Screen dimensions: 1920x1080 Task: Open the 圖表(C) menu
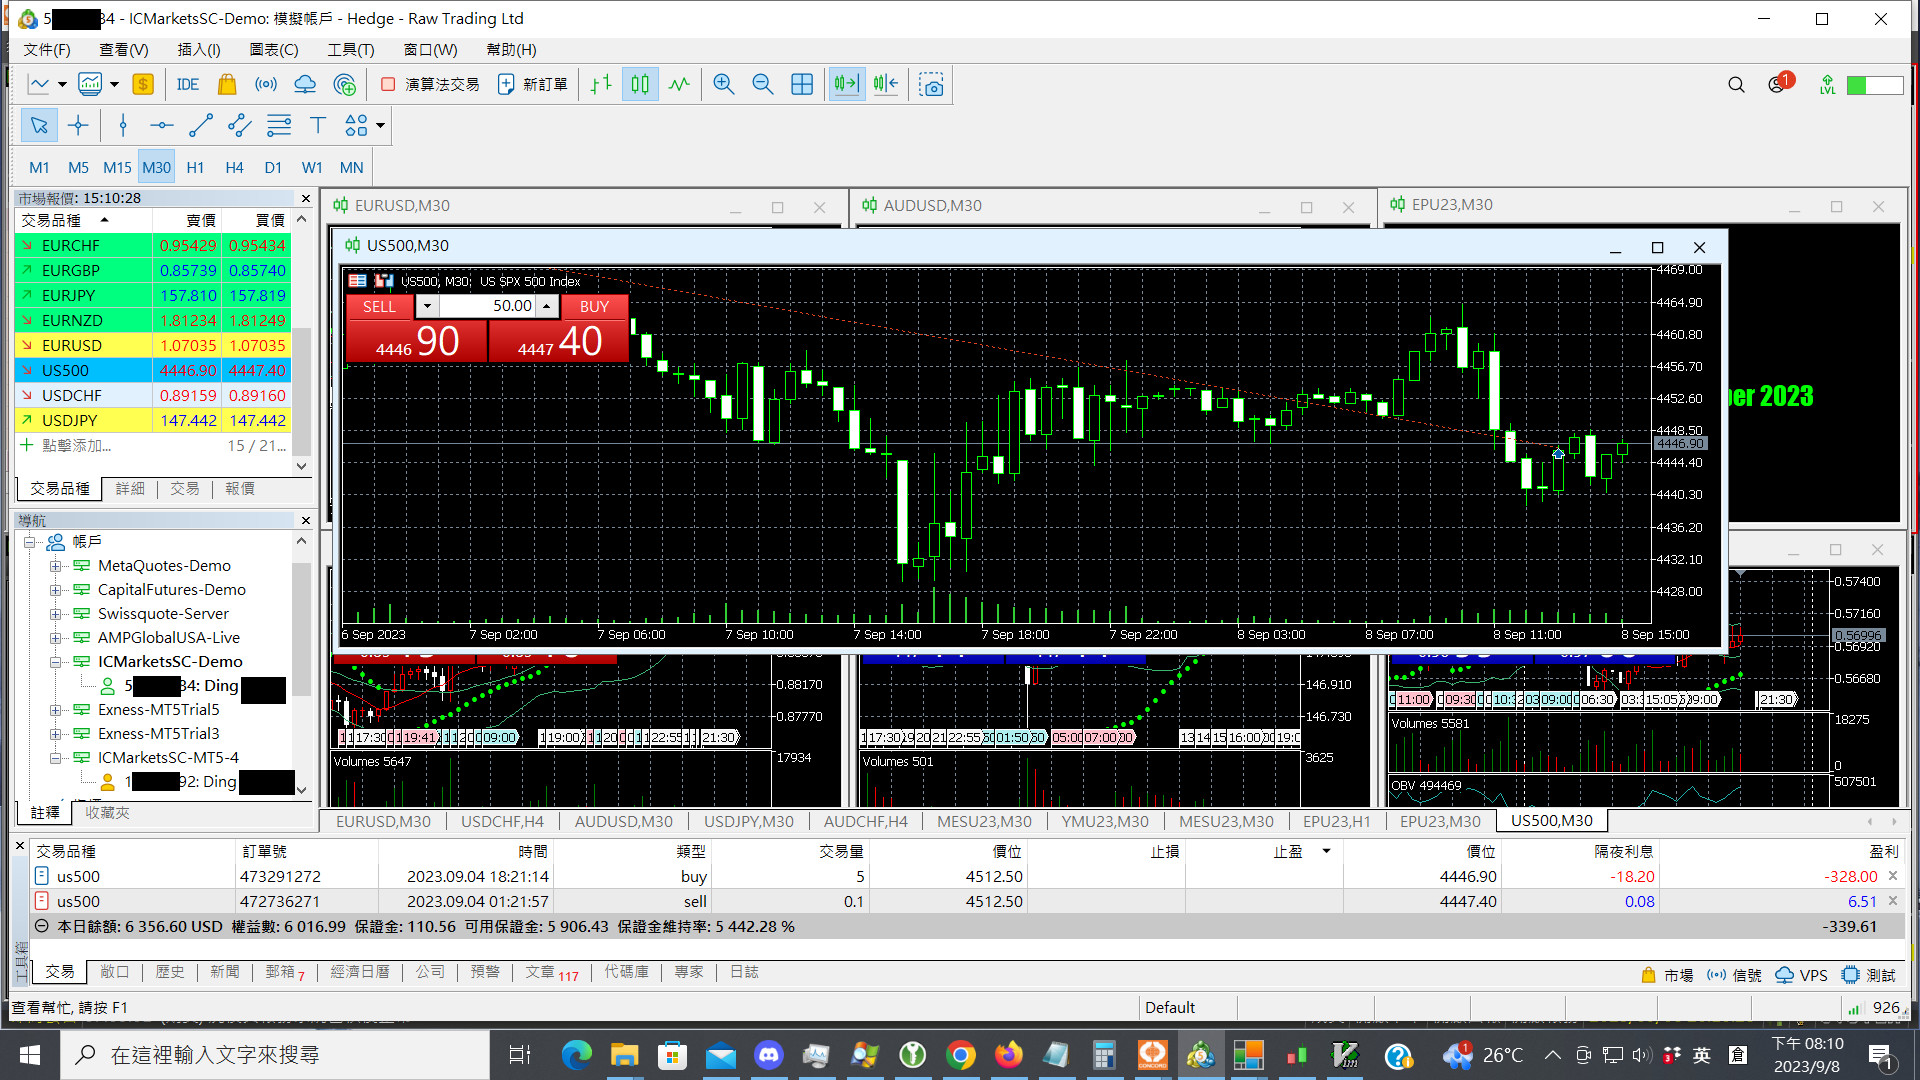[274, 49]
